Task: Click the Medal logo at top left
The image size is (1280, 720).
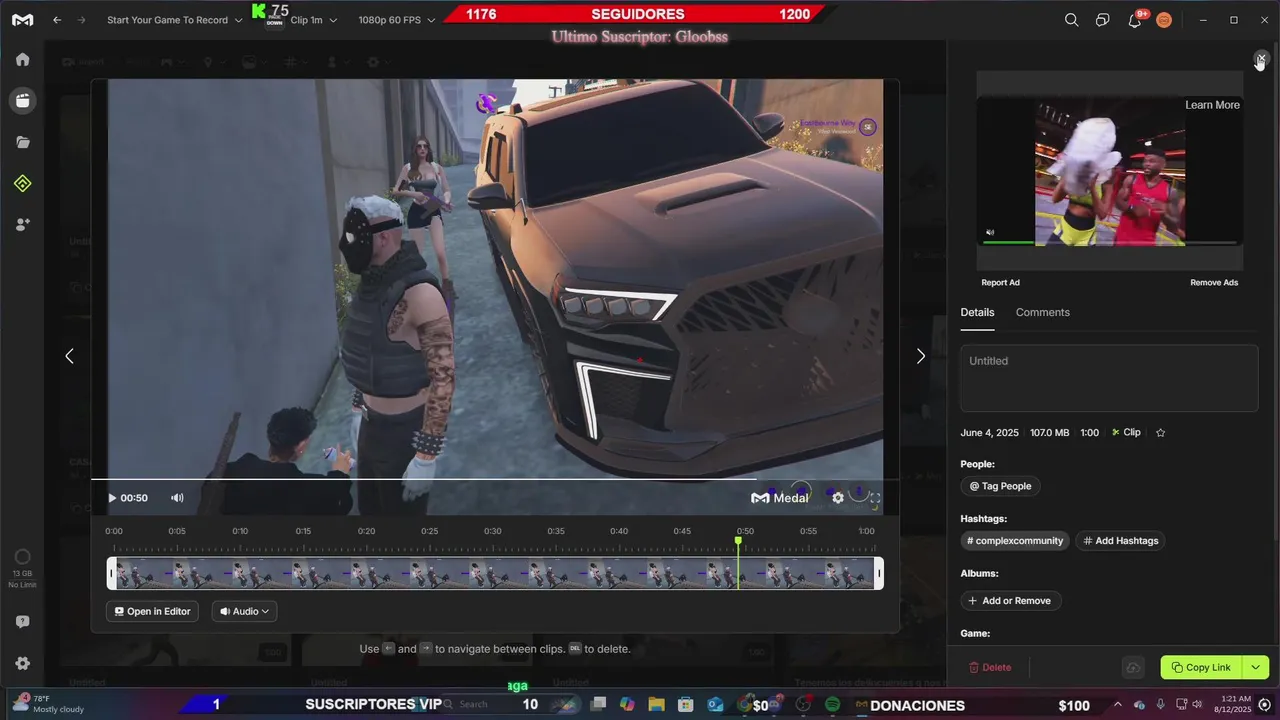Action: (22, 20)
